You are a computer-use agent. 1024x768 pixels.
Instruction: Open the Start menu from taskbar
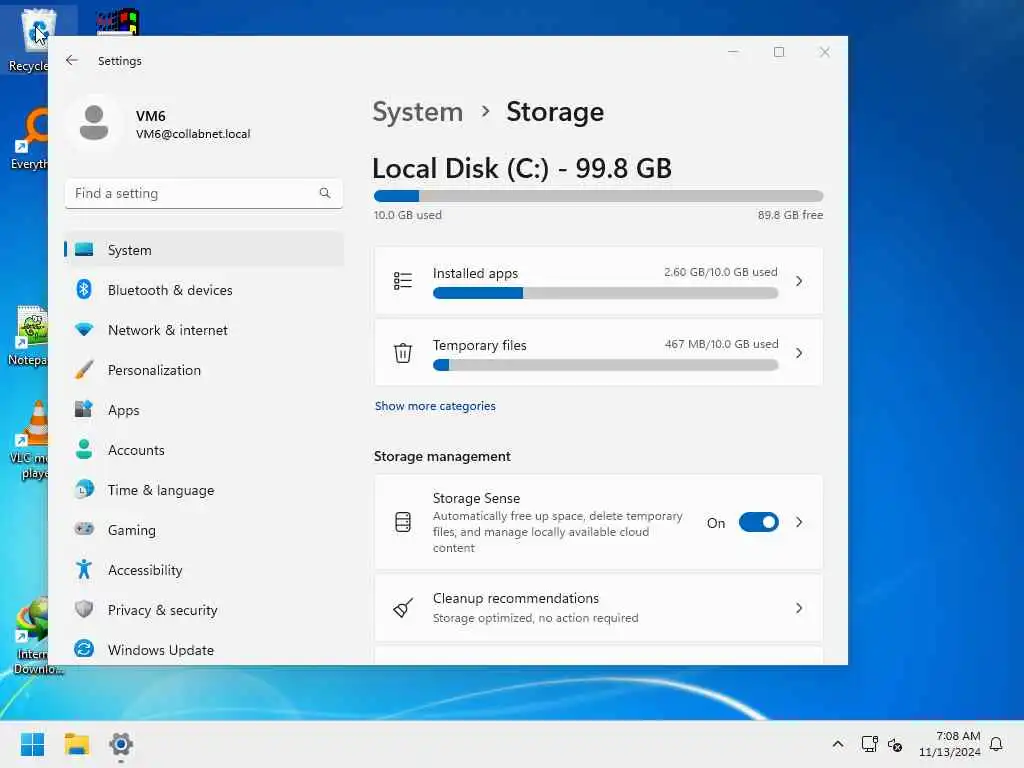(32, 744)
